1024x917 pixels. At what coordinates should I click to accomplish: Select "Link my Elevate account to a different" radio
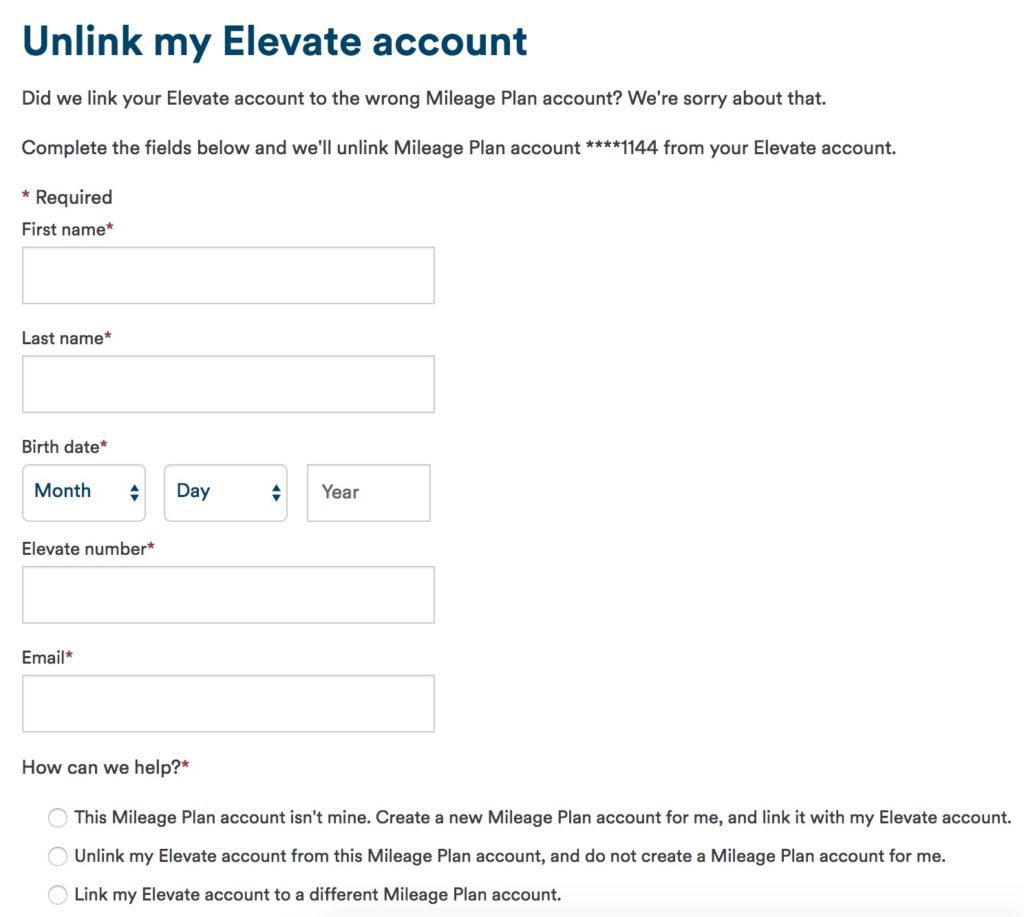pos(58,895)
